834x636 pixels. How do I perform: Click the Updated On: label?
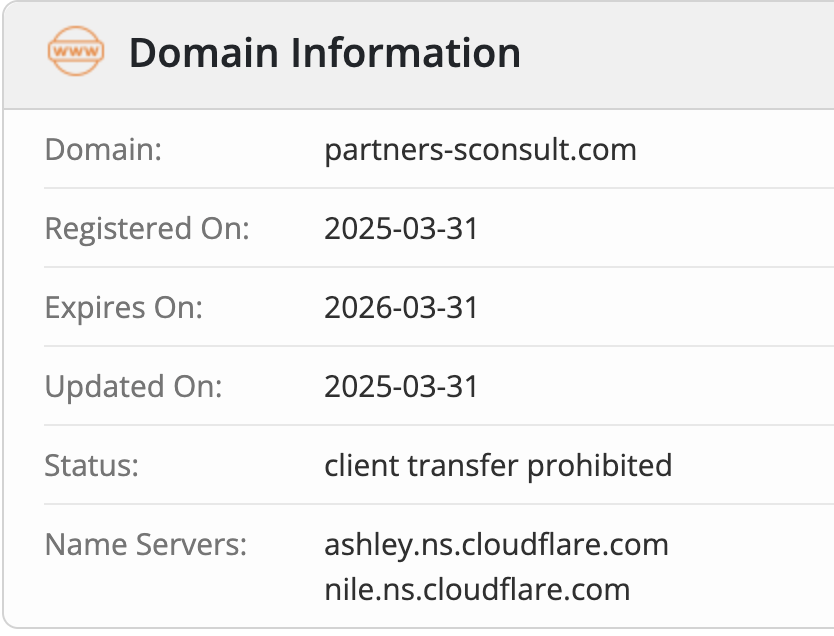pyautogui.click(x=134, y=386)
